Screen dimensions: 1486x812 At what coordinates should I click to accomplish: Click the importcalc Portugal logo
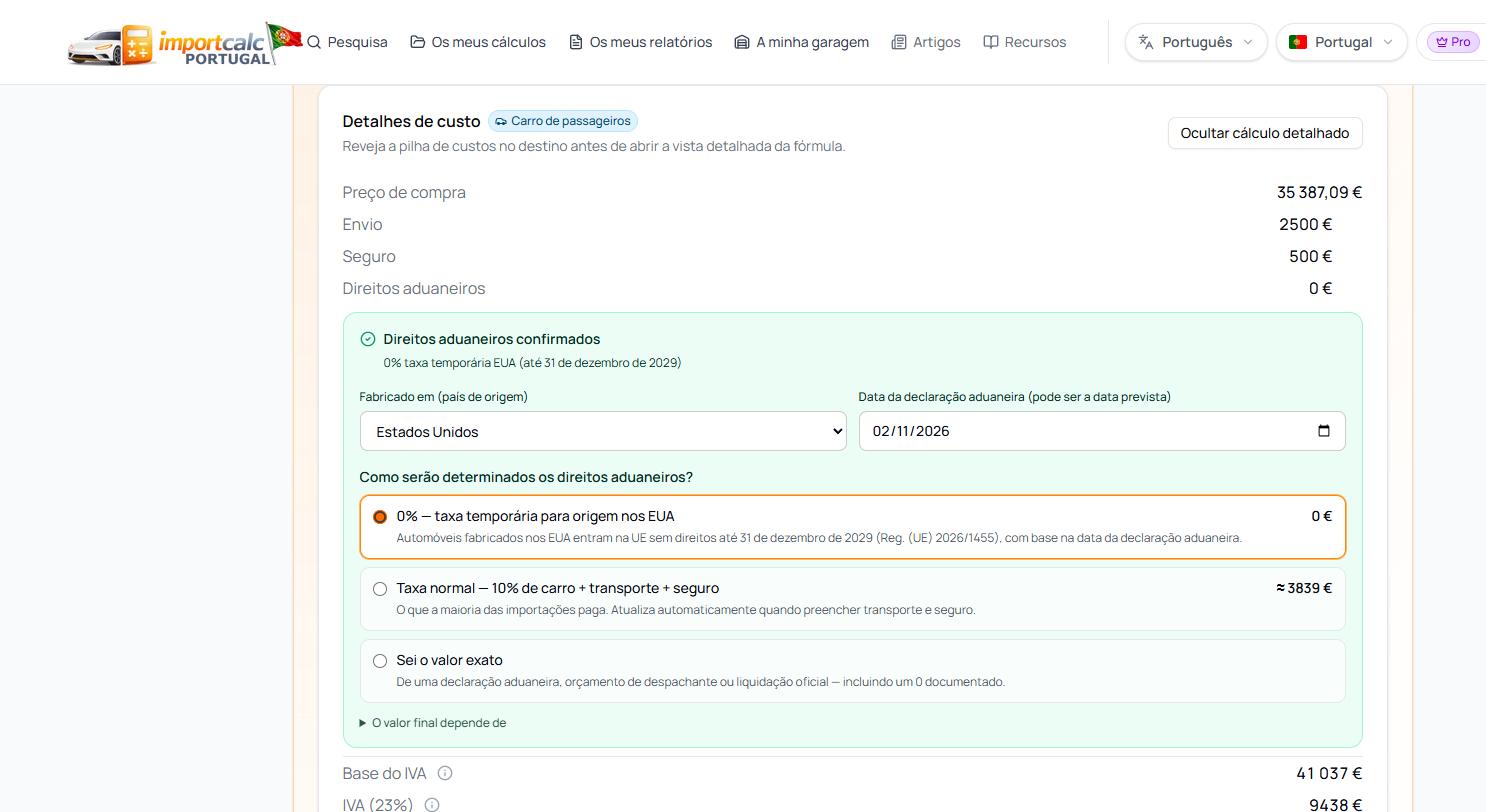185,44
